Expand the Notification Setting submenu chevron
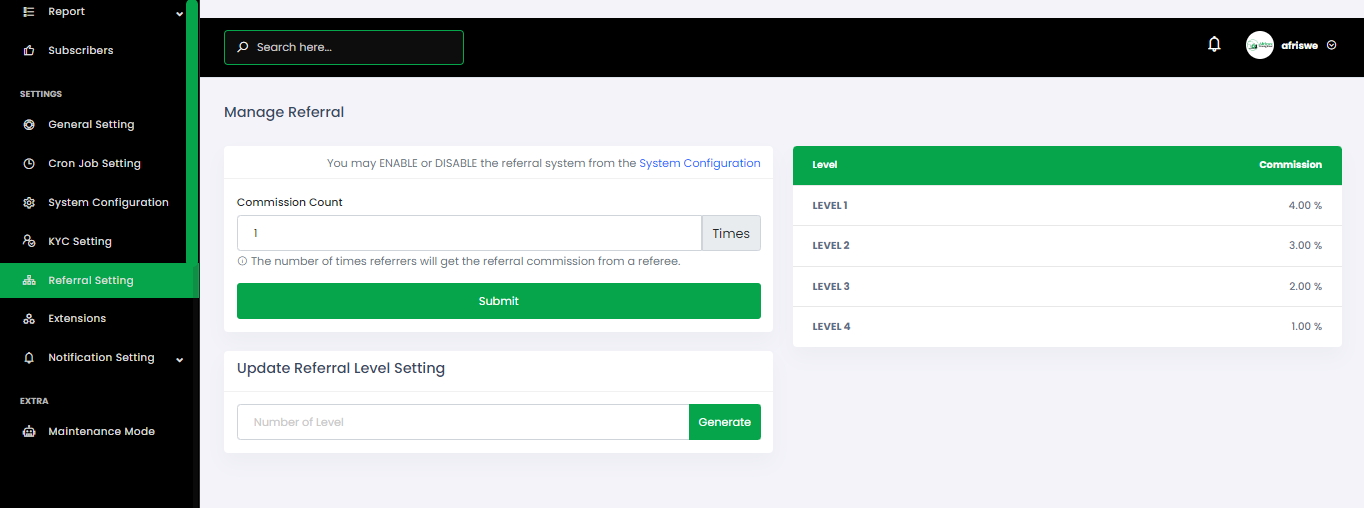Image resolution: width=1364 pixels, height=508 pixels. 179,359
